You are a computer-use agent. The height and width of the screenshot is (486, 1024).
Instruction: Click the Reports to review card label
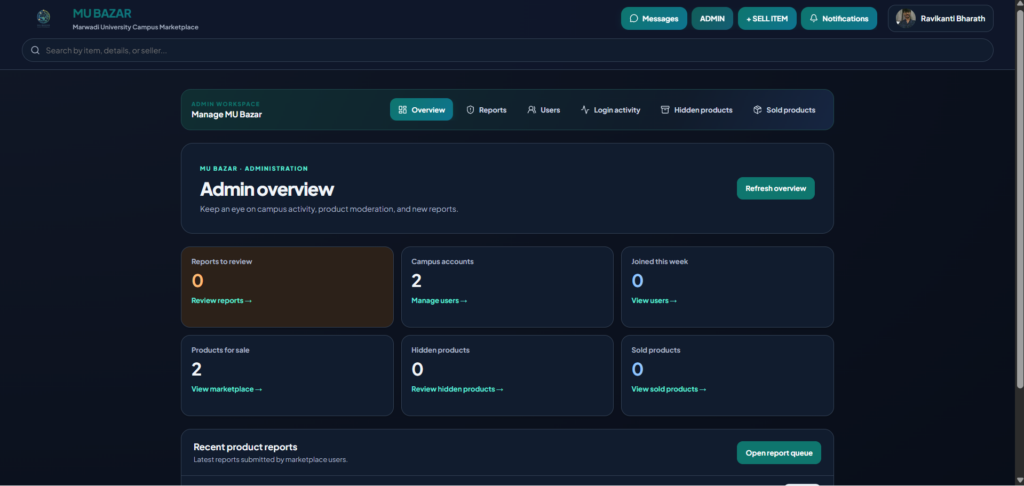pos(221,261)
